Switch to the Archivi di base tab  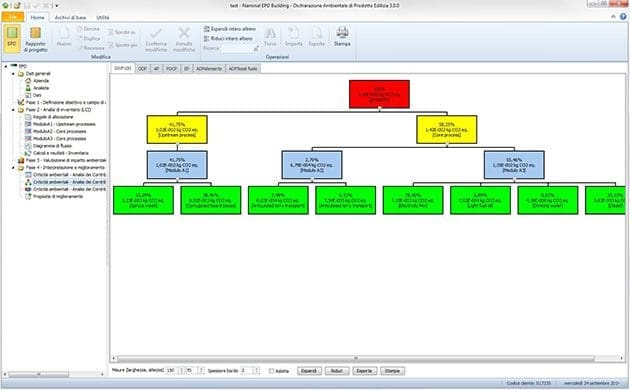(70, 18)
